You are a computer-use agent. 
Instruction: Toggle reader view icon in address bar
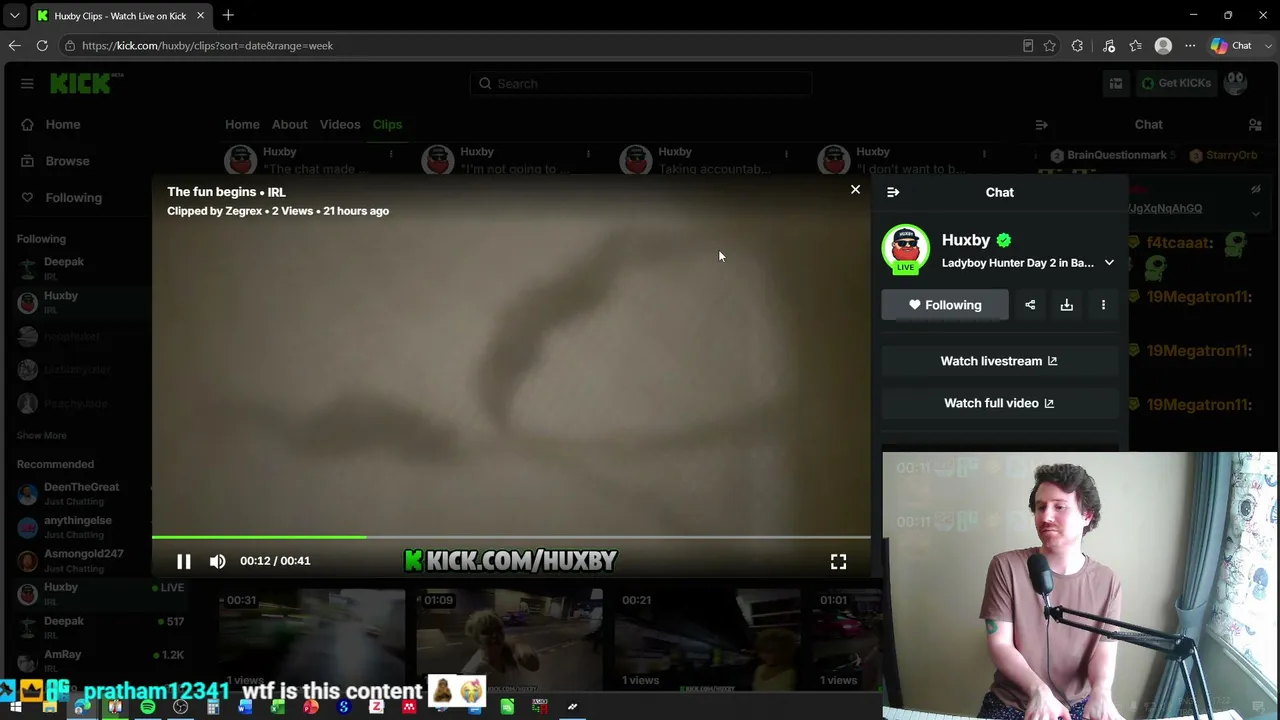coord(1028,46)
